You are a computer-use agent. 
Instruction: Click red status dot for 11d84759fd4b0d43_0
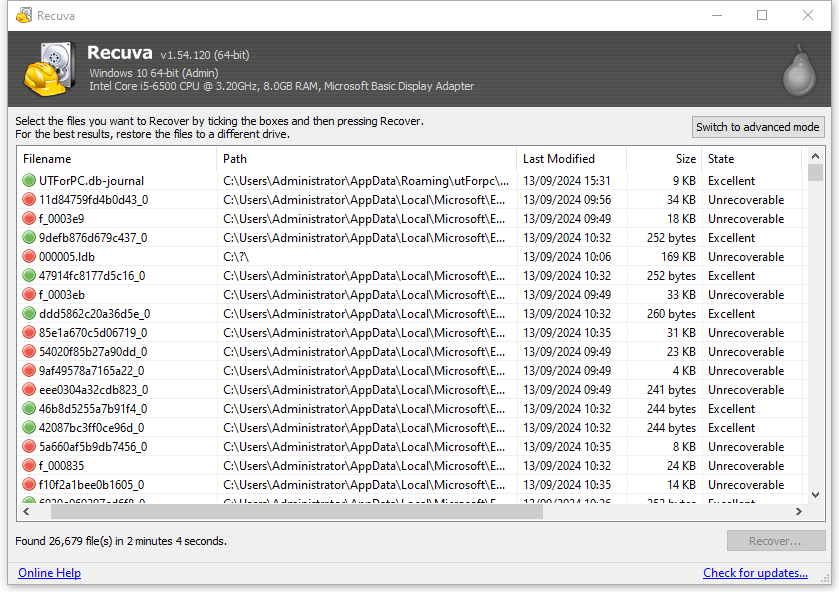point(29,200)
